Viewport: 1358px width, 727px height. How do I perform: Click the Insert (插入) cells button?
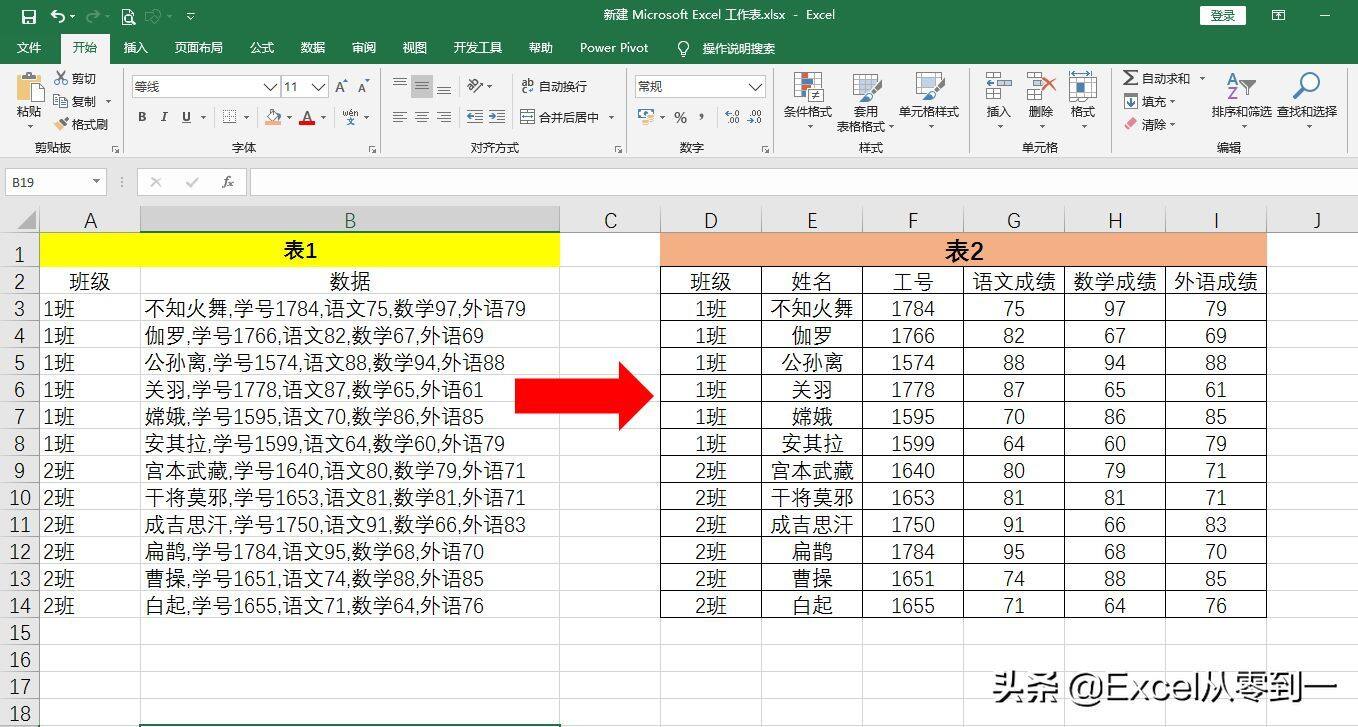point(998,102)
